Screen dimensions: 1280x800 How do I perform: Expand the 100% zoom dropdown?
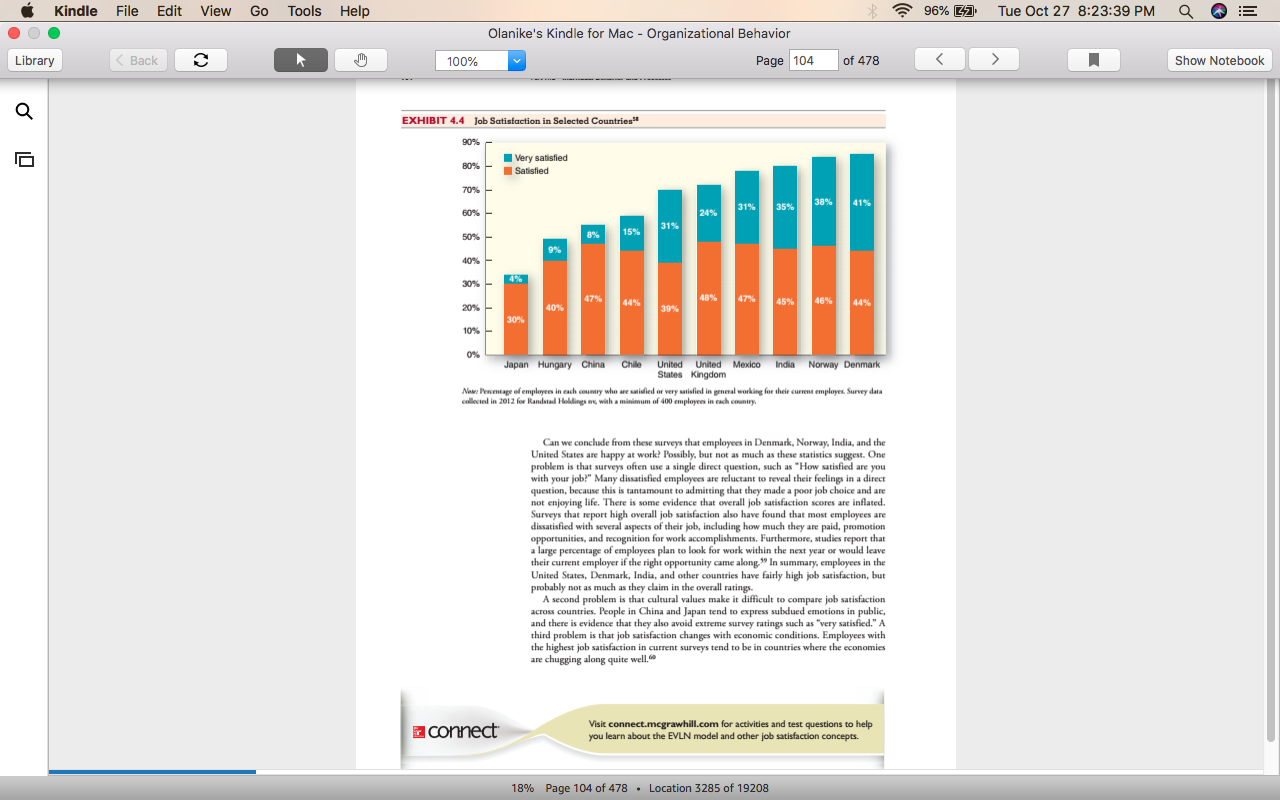tap(517, 61)
